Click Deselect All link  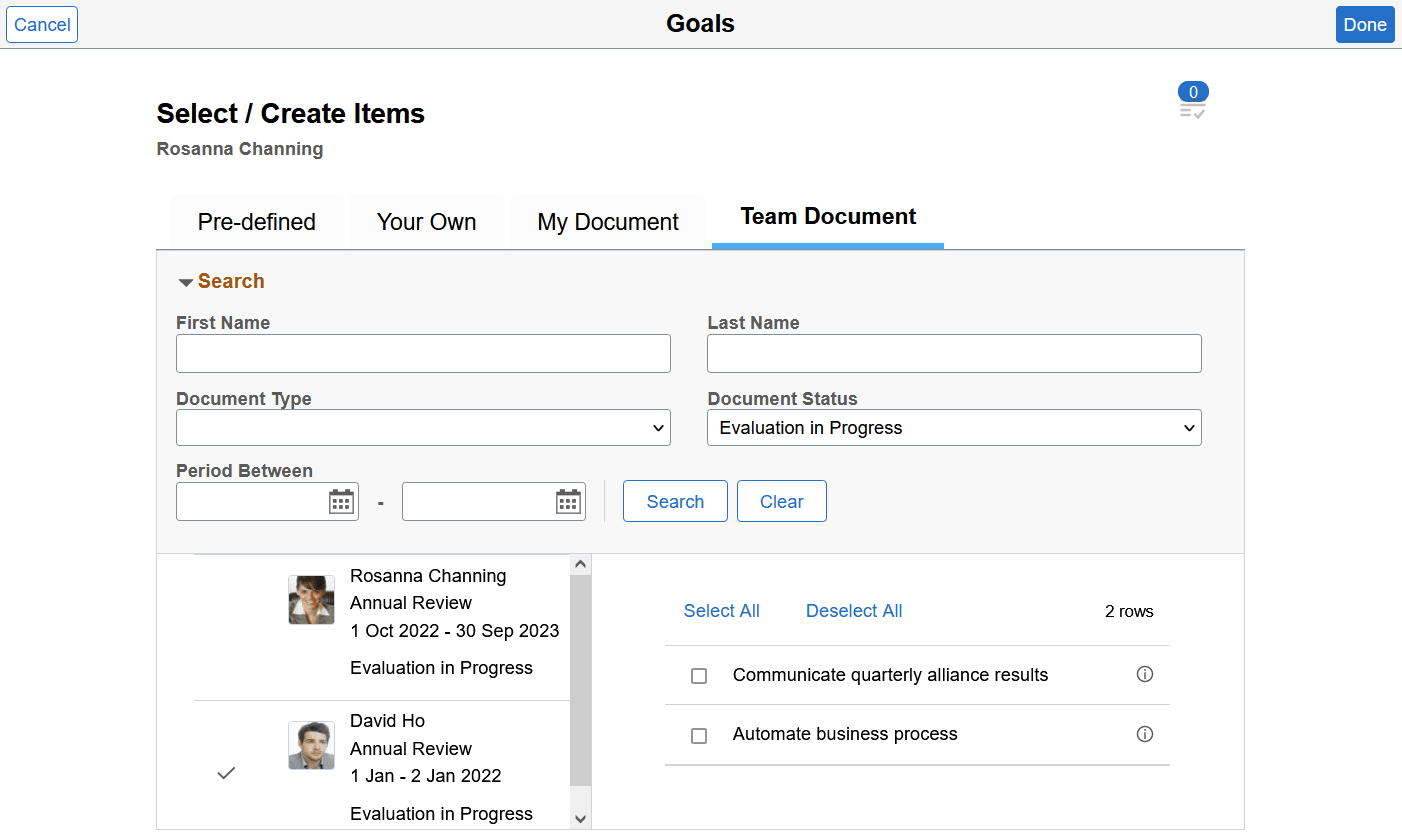(853, 610)
